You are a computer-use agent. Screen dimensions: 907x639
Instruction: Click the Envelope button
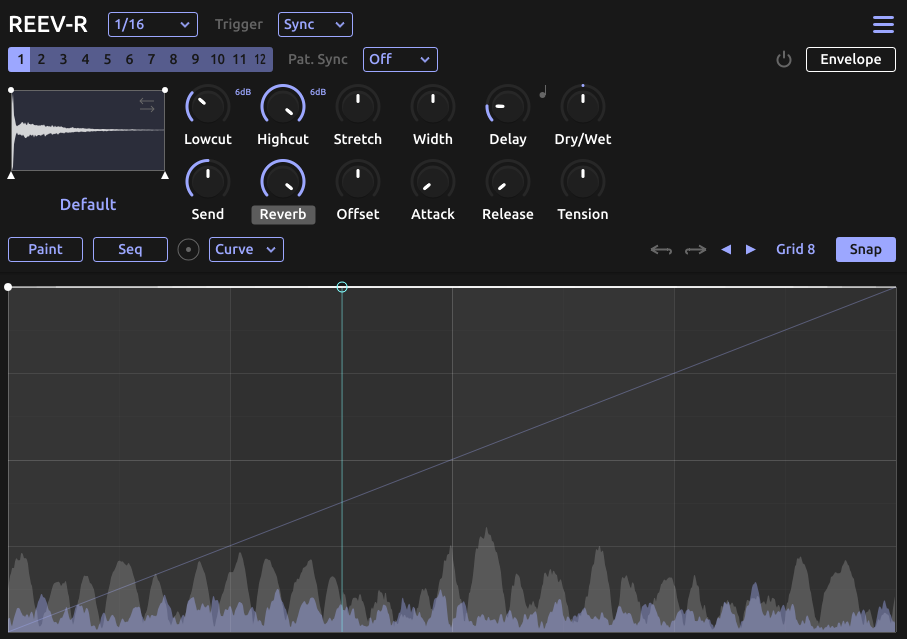pyautogui.click(x=850, y=59)
